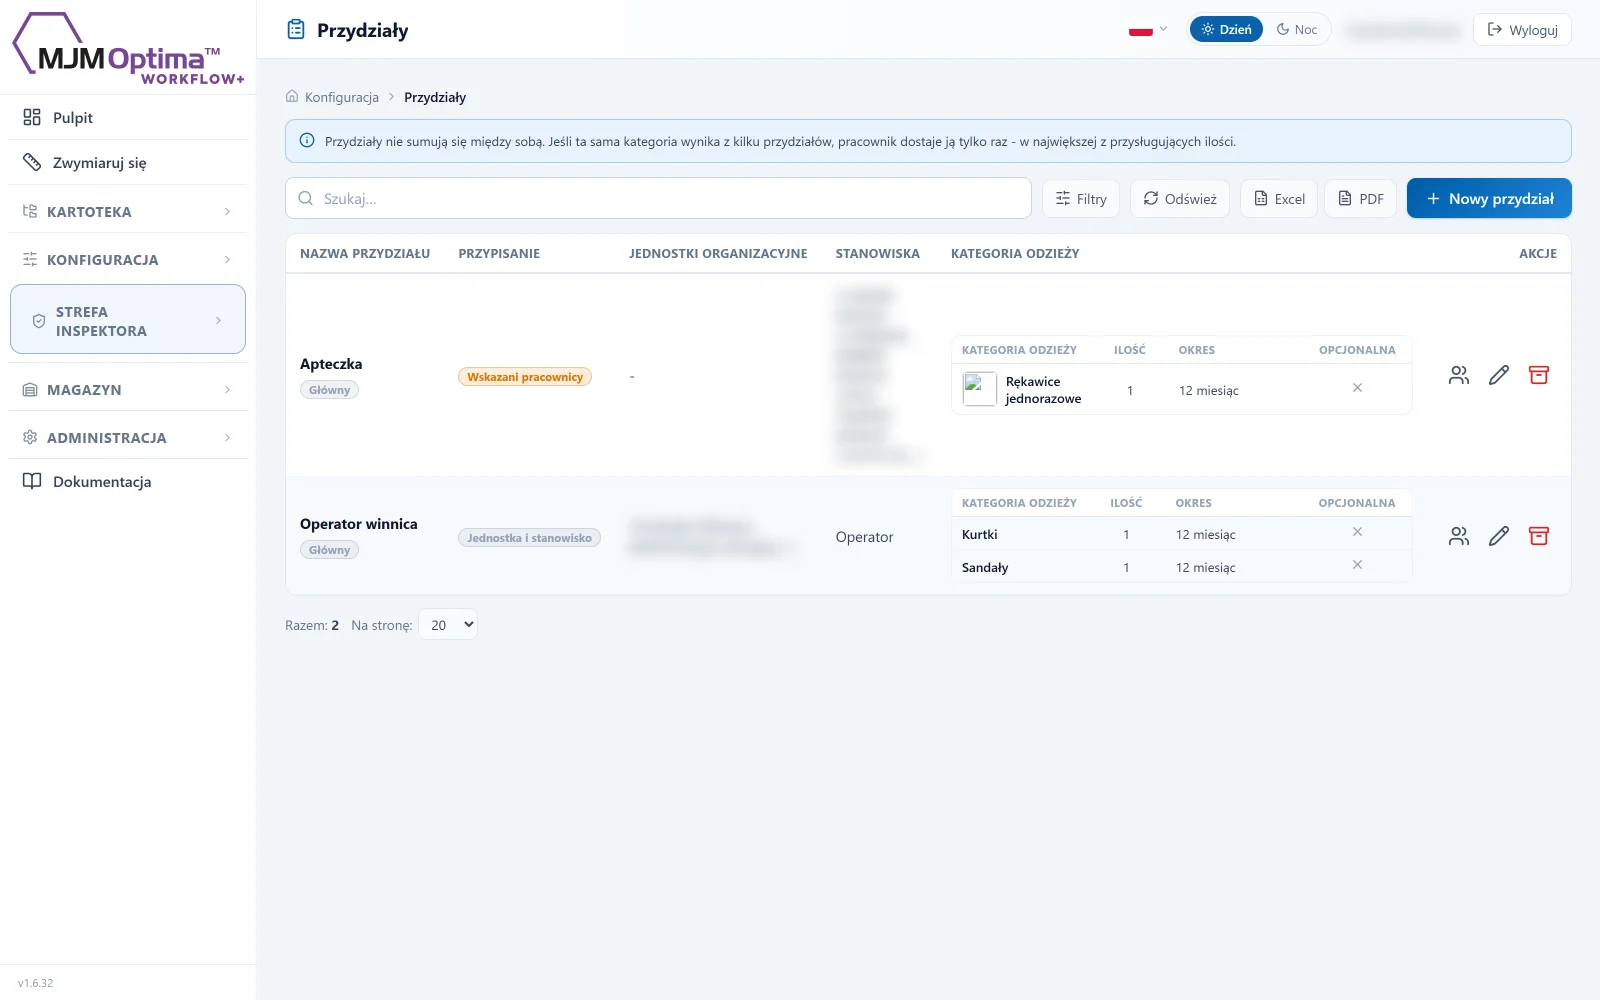This screenshot has height=1000, width=1600.
Task: Archive the Operator winnica allocation
Action: click(x=1539, y=536)
